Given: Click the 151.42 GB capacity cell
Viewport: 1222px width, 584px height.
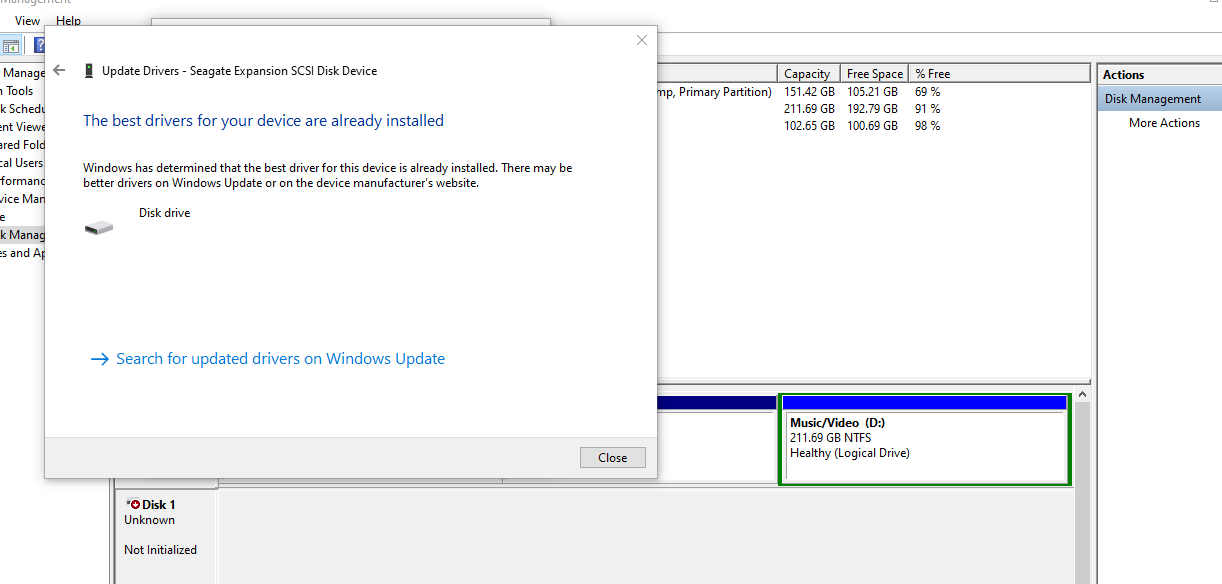Looking at the screenshot, I should coord(809,92).
